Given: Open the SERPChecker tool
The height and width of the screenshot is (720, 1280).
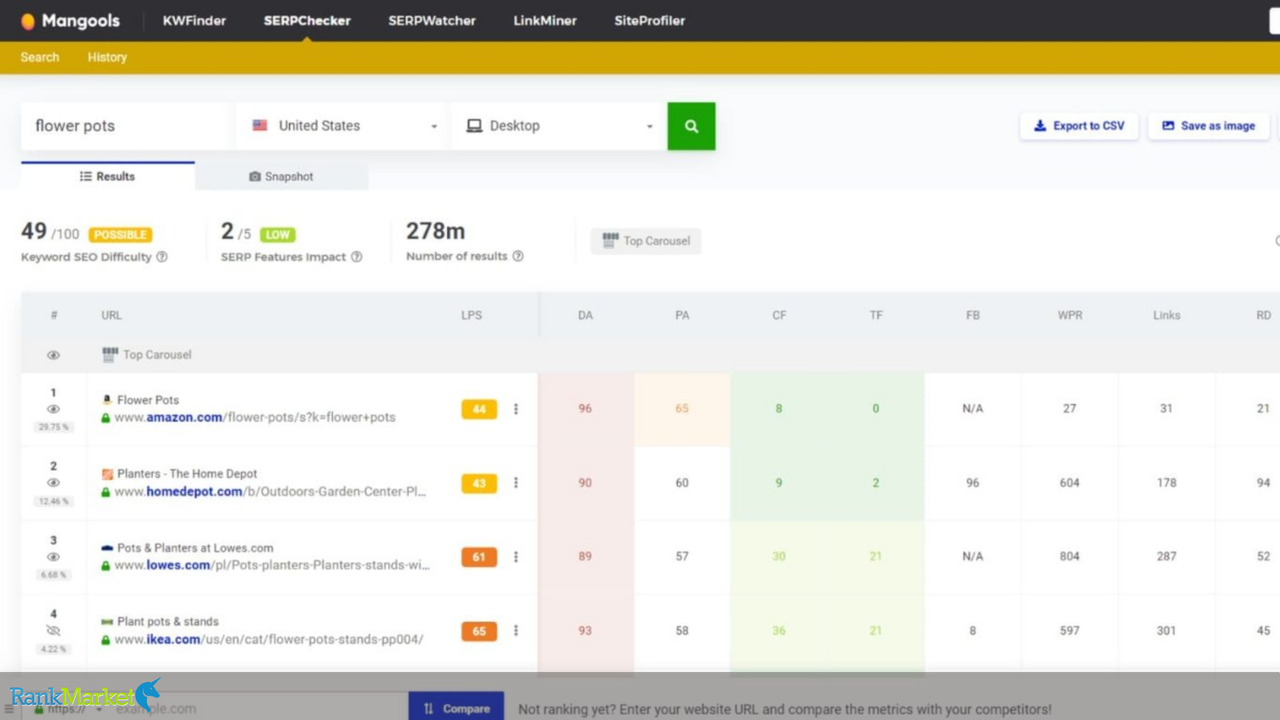Looking at the screenshot, I should (x=307, y=21).
